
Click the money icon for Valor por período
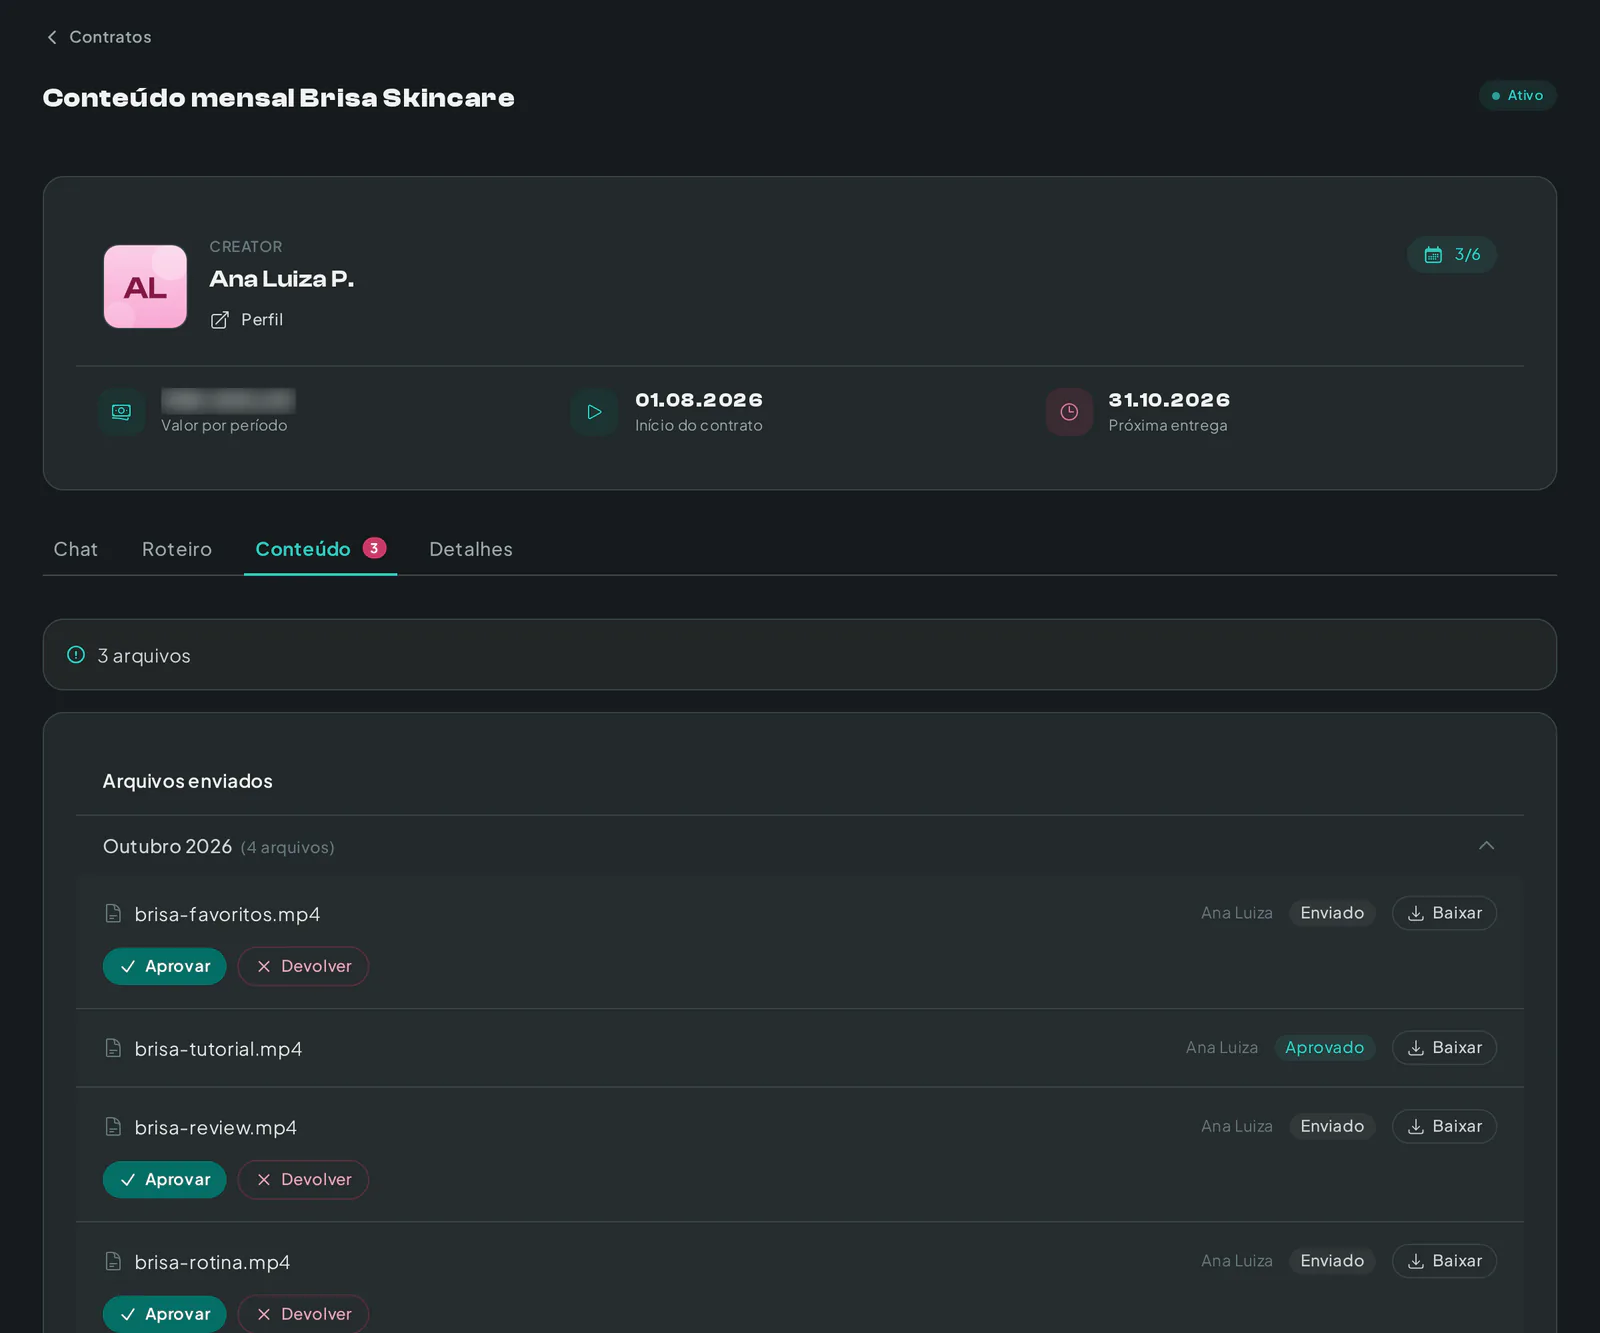pos(122,412)
